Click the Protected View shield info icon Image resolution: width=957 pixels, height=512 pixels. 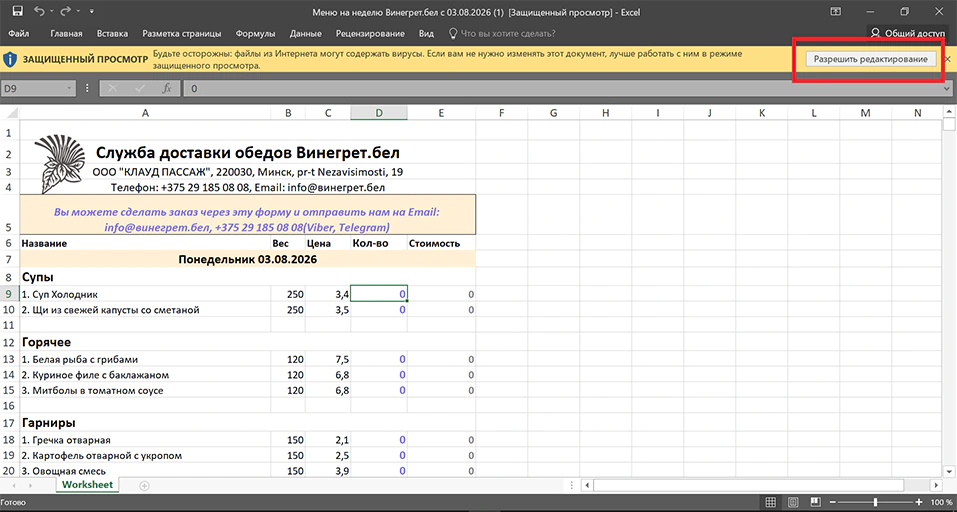(x=10, y=59)
